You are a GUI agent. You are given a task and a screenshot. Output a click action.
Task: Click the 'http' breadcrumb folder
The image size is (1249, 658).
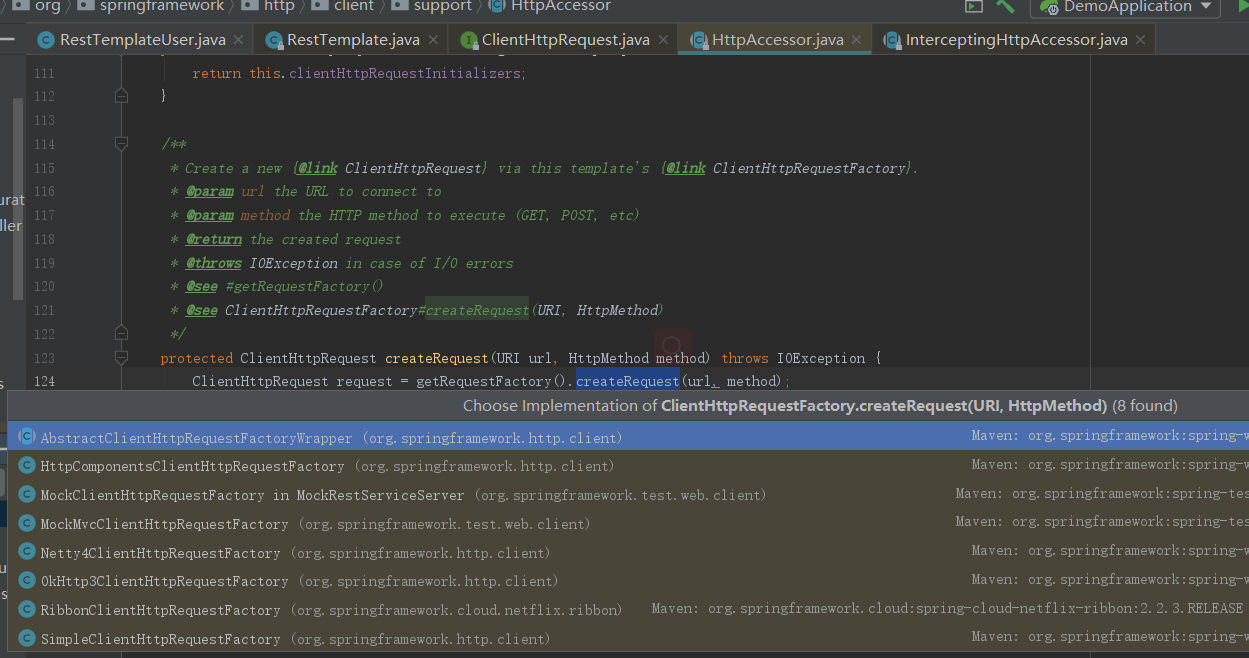(279, 6)
